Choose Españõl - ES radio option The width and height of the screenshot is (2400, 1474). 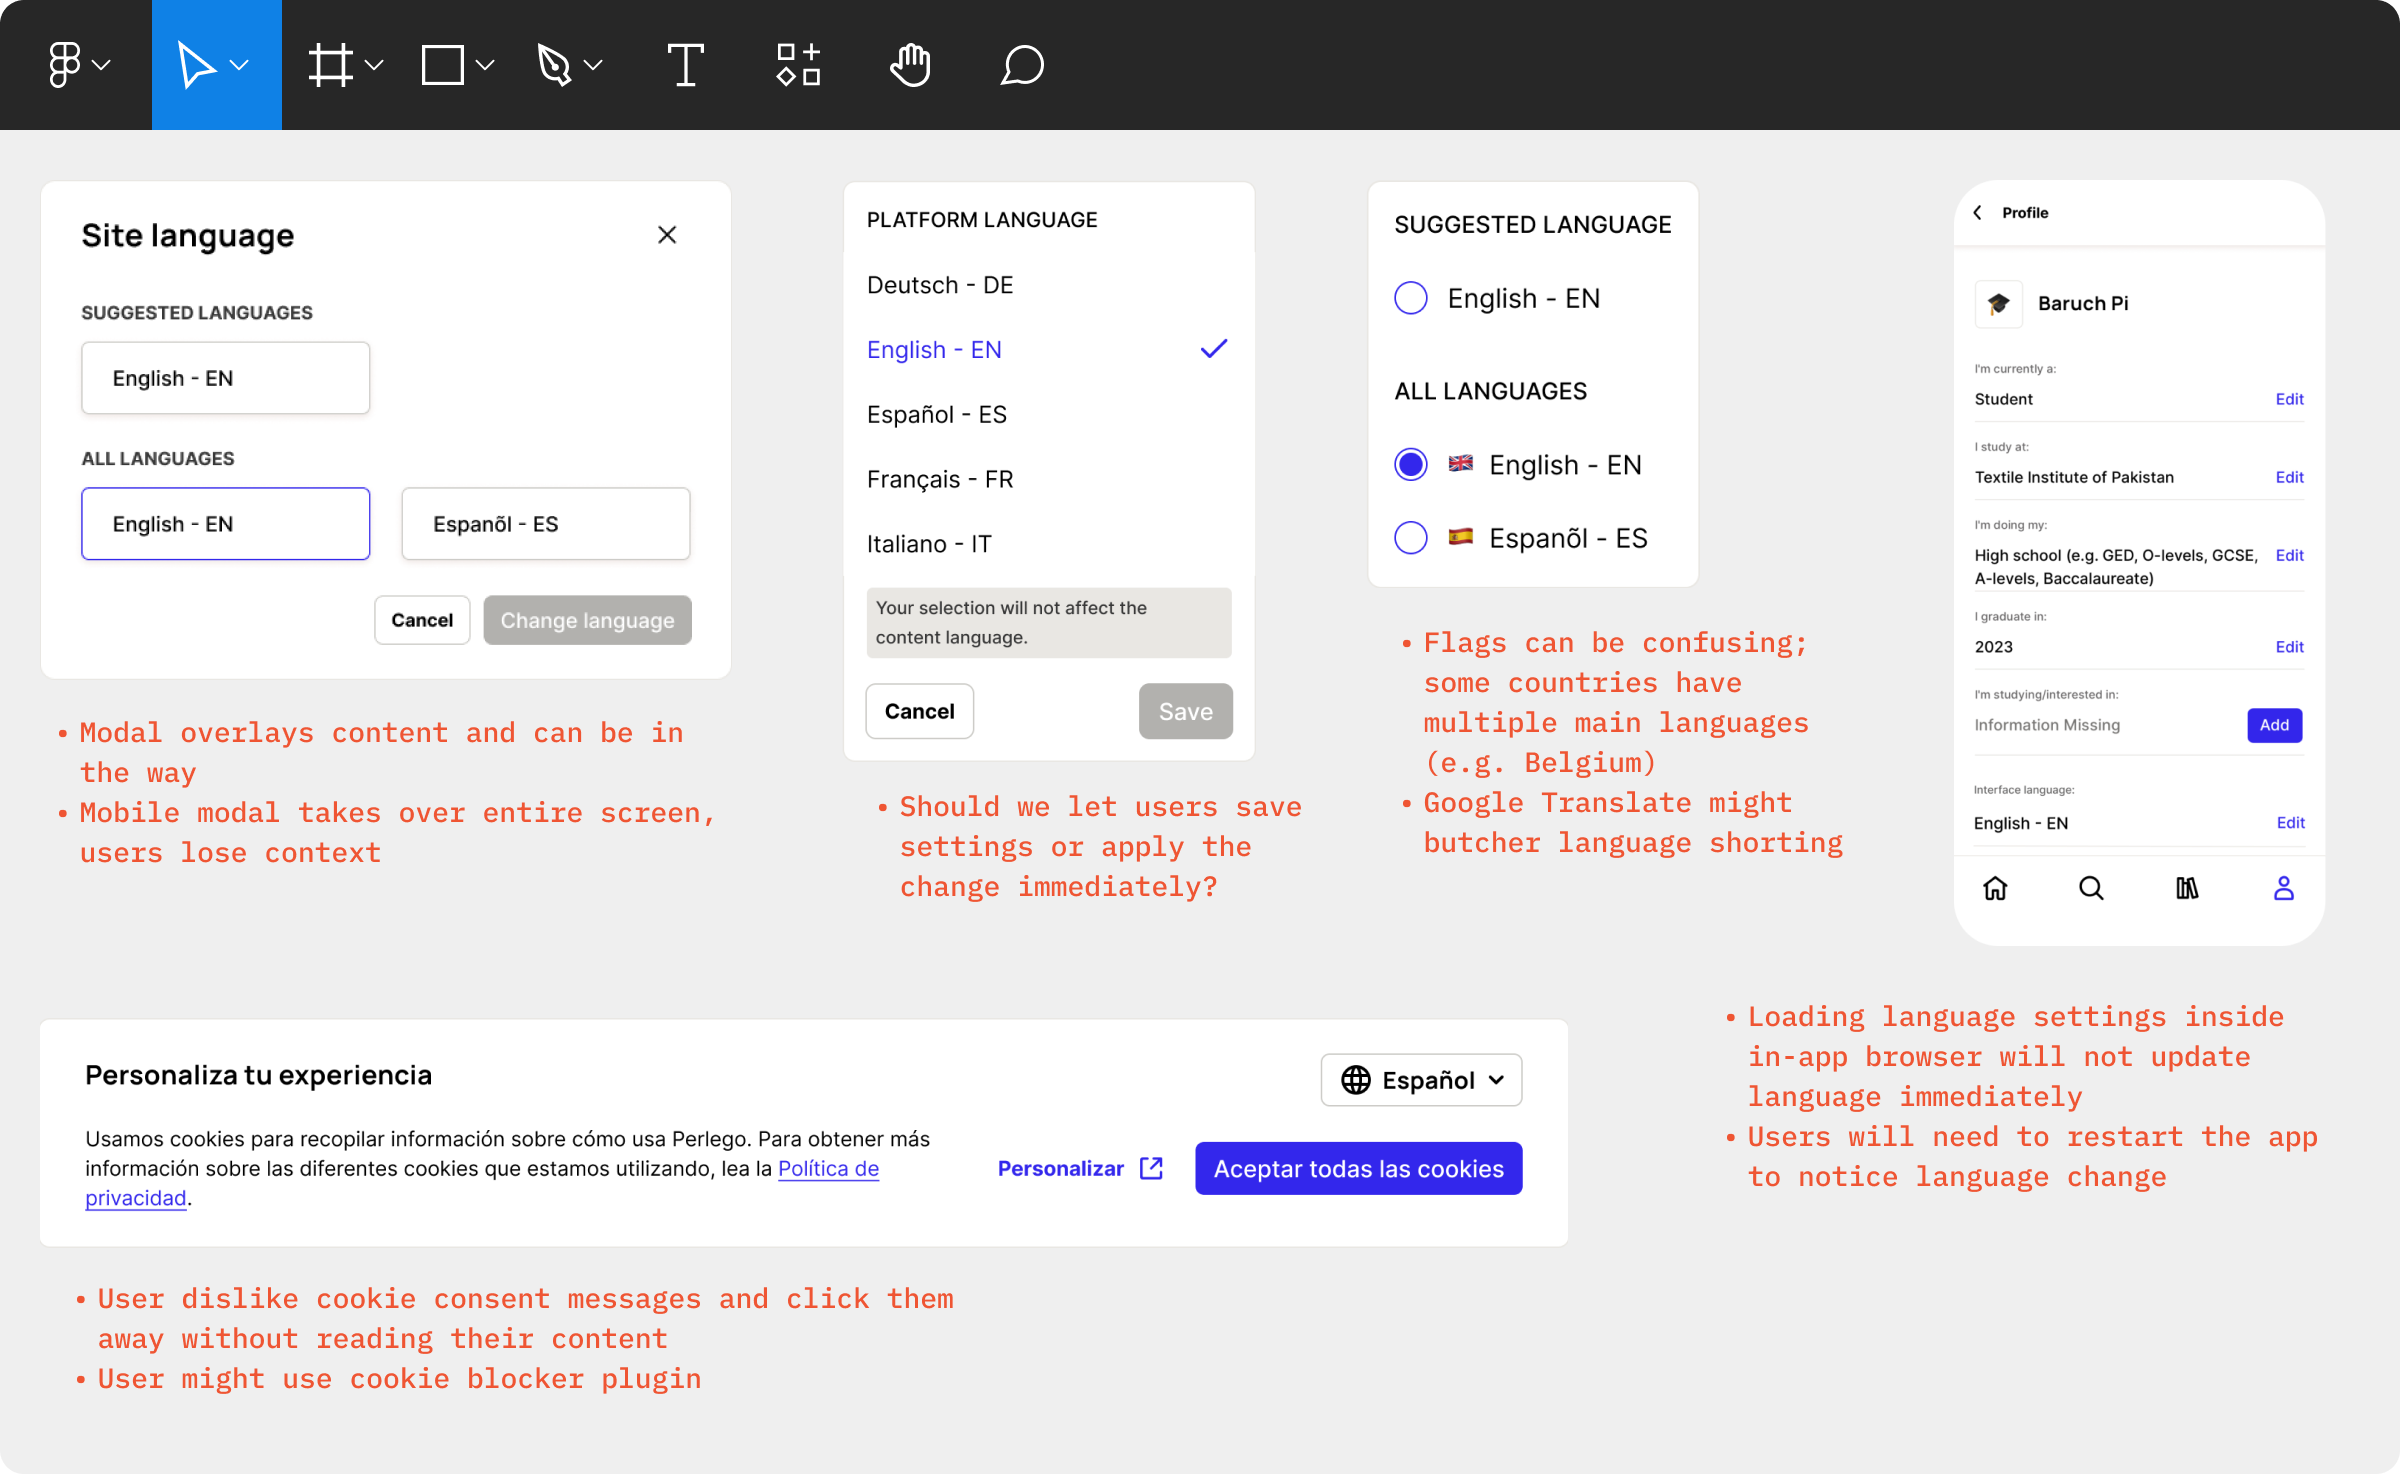[1410, 538]
